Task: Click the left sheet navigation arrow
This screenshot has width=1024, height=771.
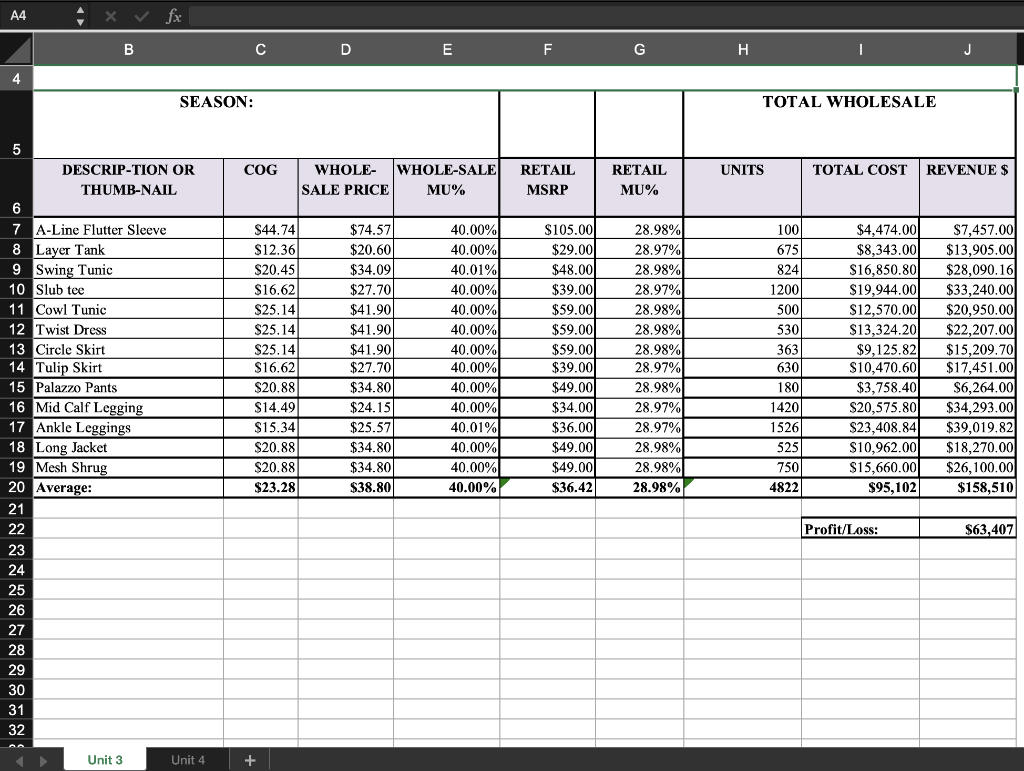Action: tap(20, 760)
